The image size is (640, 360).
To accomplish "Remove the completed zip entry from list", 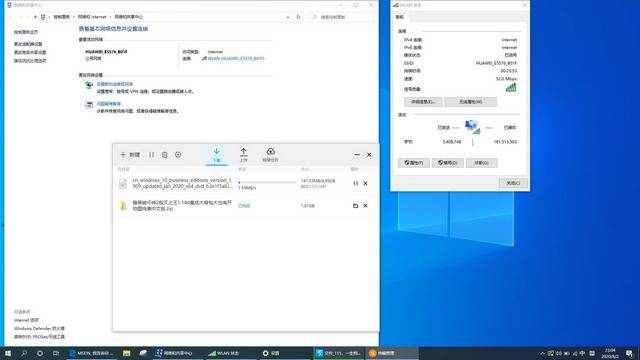I will tap(365, 206).
